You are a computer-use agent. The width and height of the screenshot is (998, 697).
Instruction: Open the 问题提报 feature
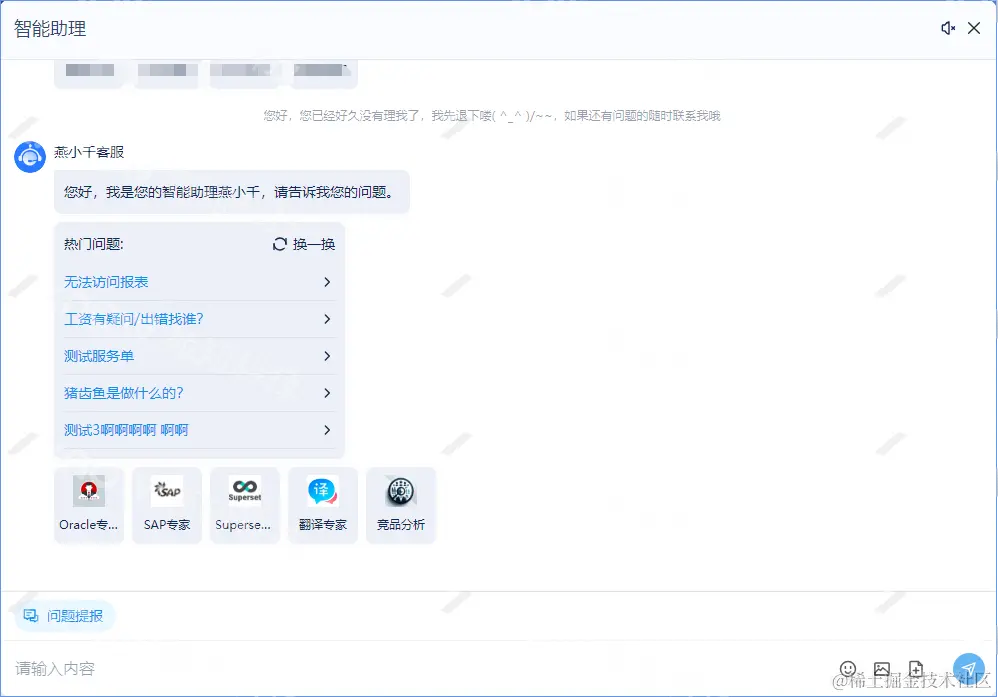click(63, 615)
